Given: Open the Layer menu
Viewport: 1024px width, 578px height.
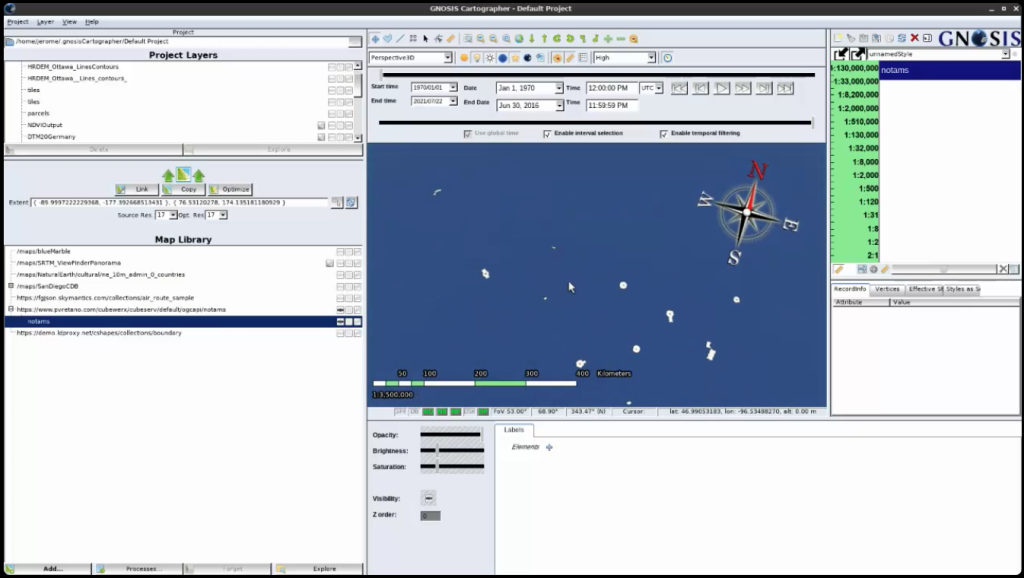Looking at the screenshot, I should 46,21.
